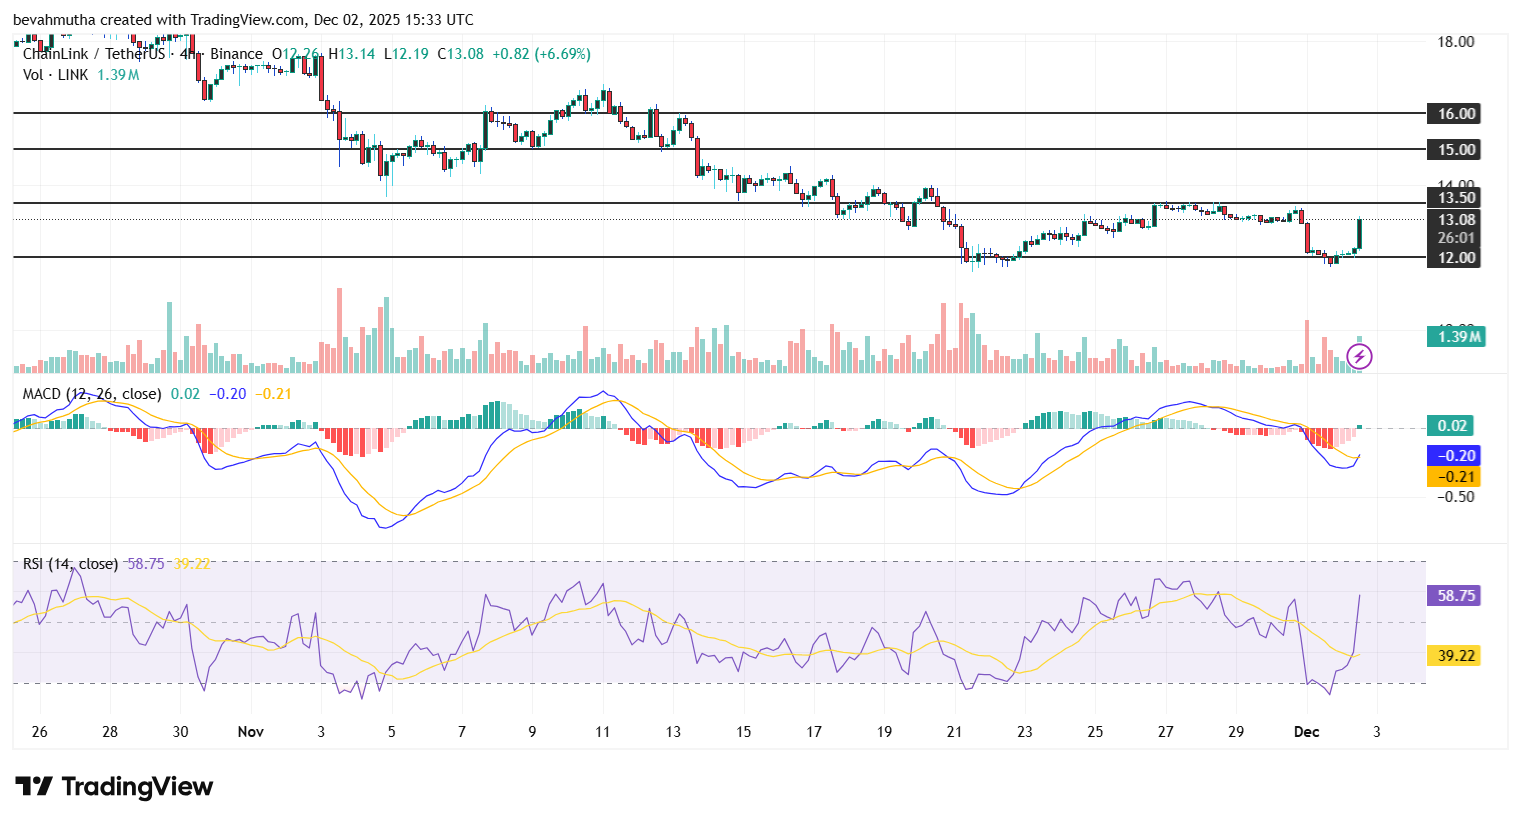Open the 4h timeframe selector

tap(191, 54)
